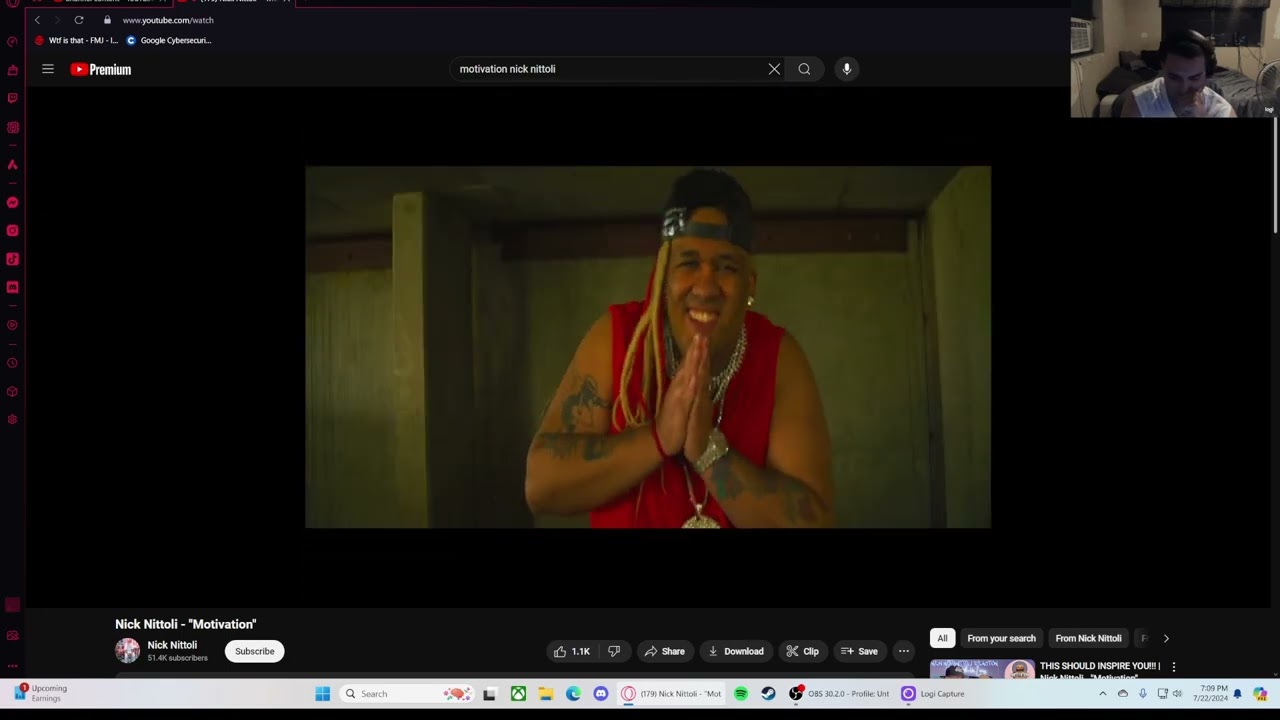Open Steam from the taskbar
The width and height of the screenshot is (1280, 720).
(768, 694)
